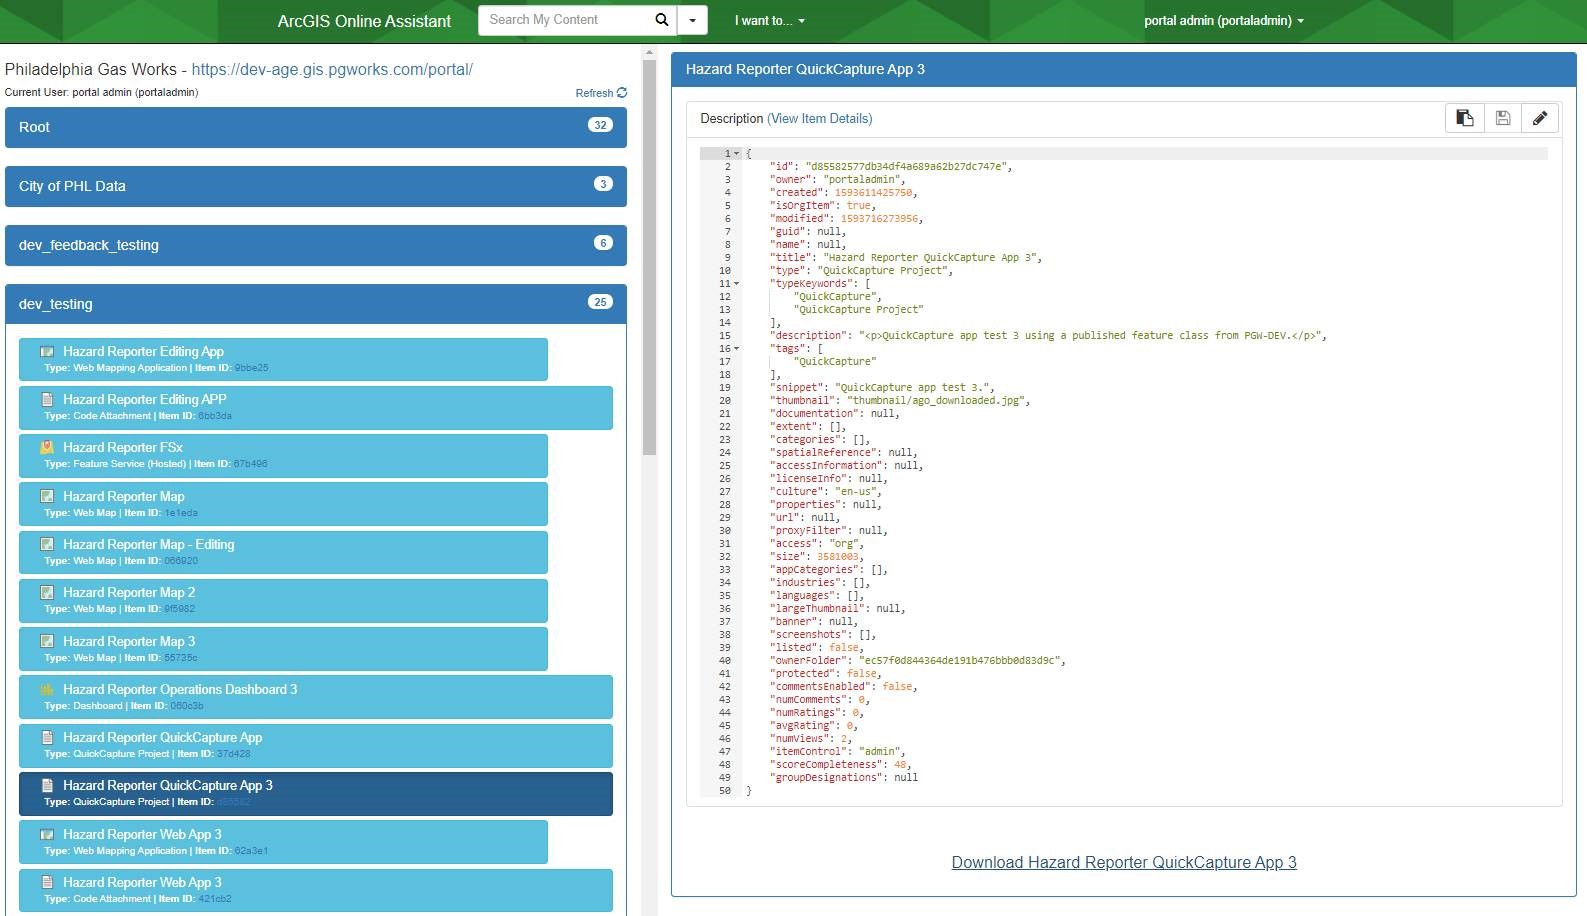Fold the tags array at line 16
Image resolution: width=1587 pixels, height=916 pixels.
coord(737,349)
